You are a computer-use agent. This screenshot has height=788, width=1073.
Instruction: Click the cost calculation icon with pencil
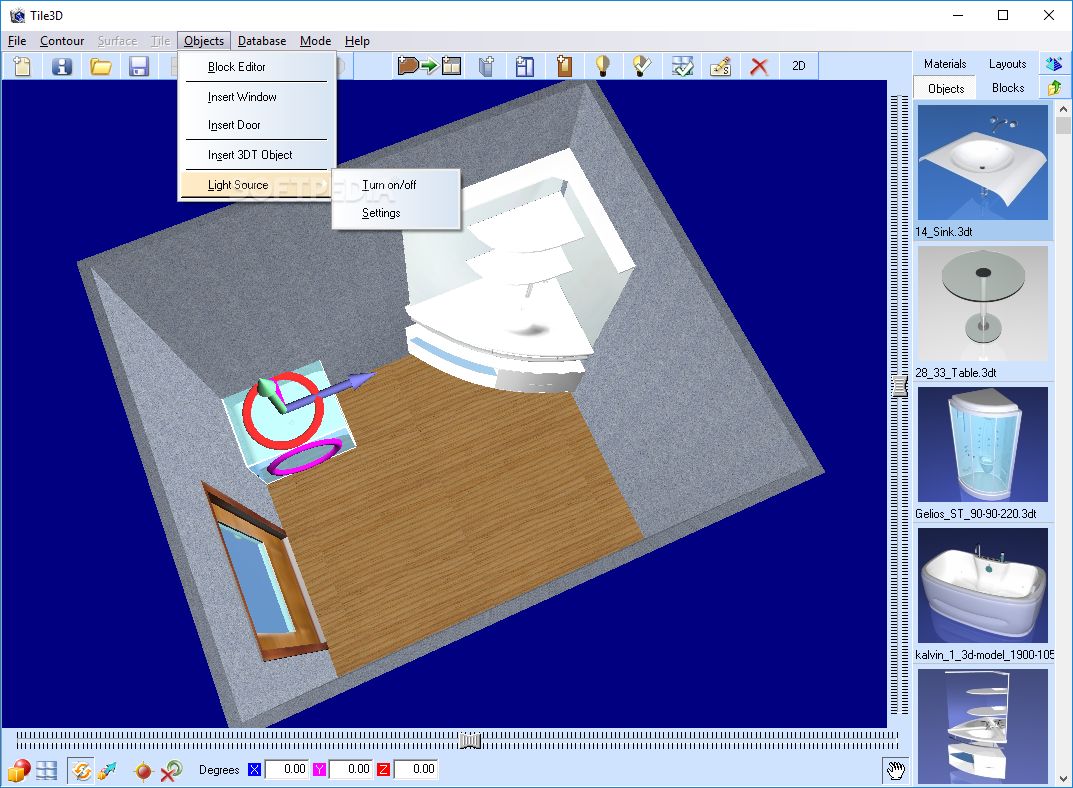pyautogui.click(x=721, y=66)
